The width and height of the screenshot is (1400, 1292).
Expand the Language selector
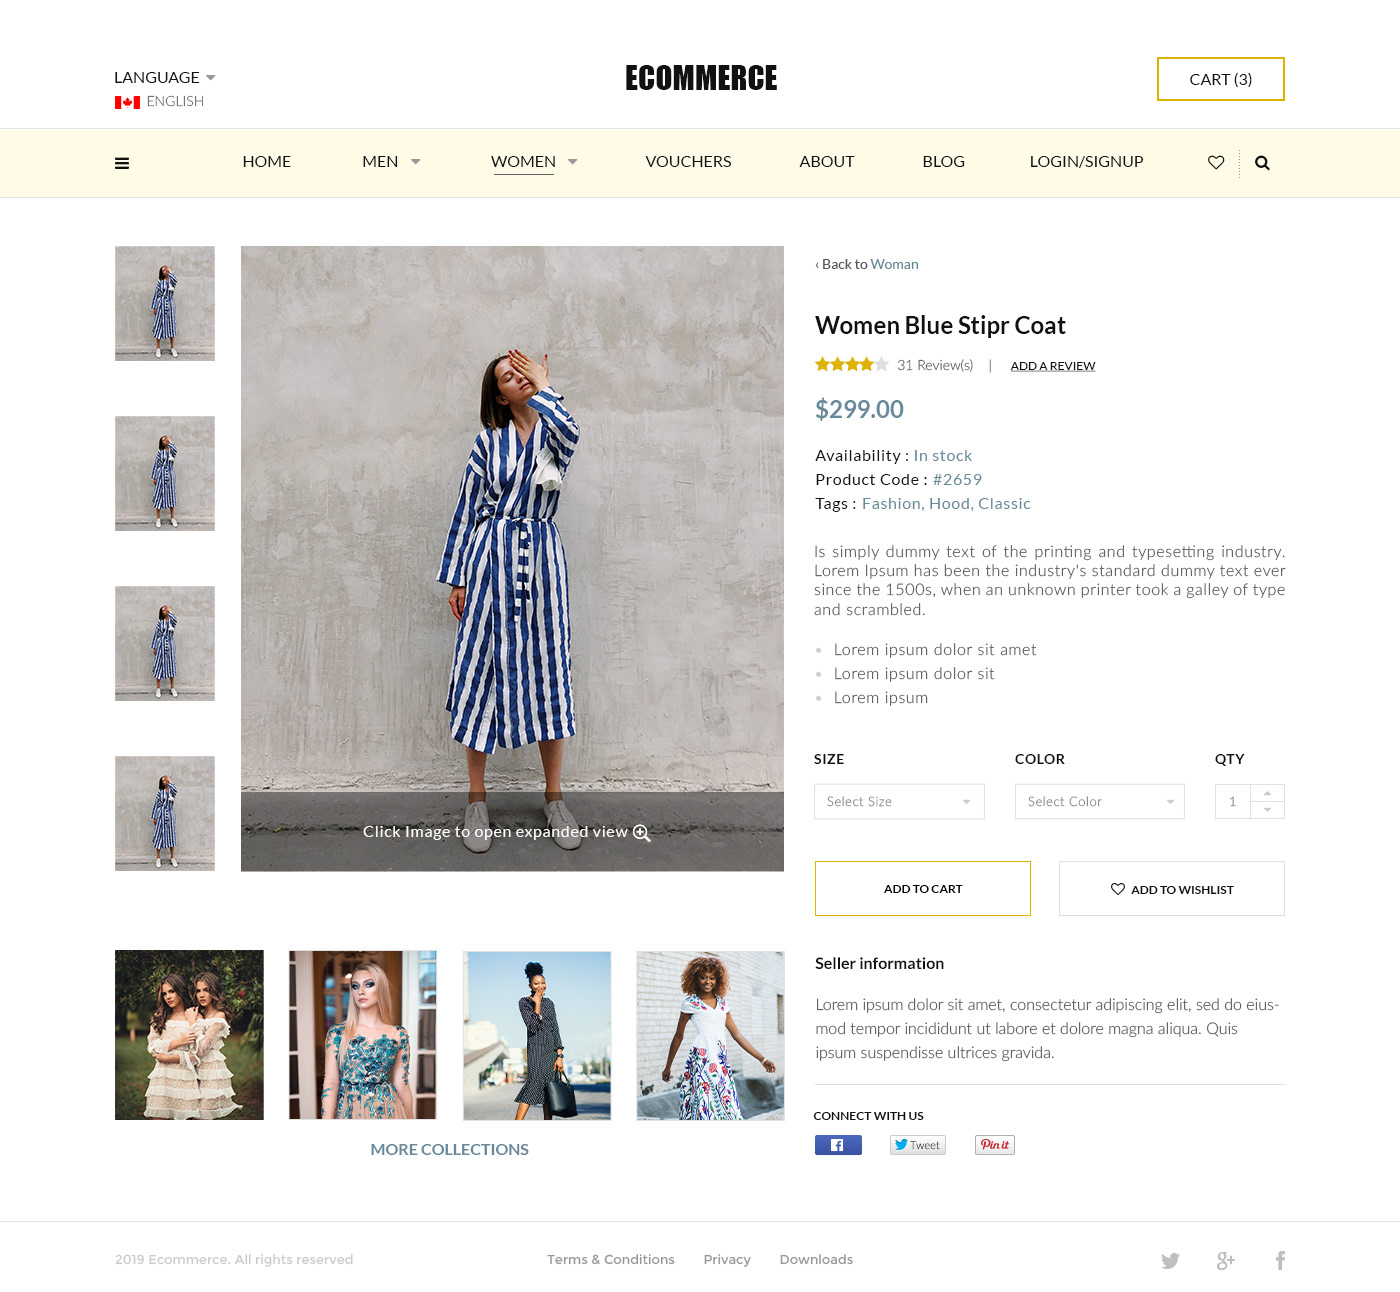[165, 77]
